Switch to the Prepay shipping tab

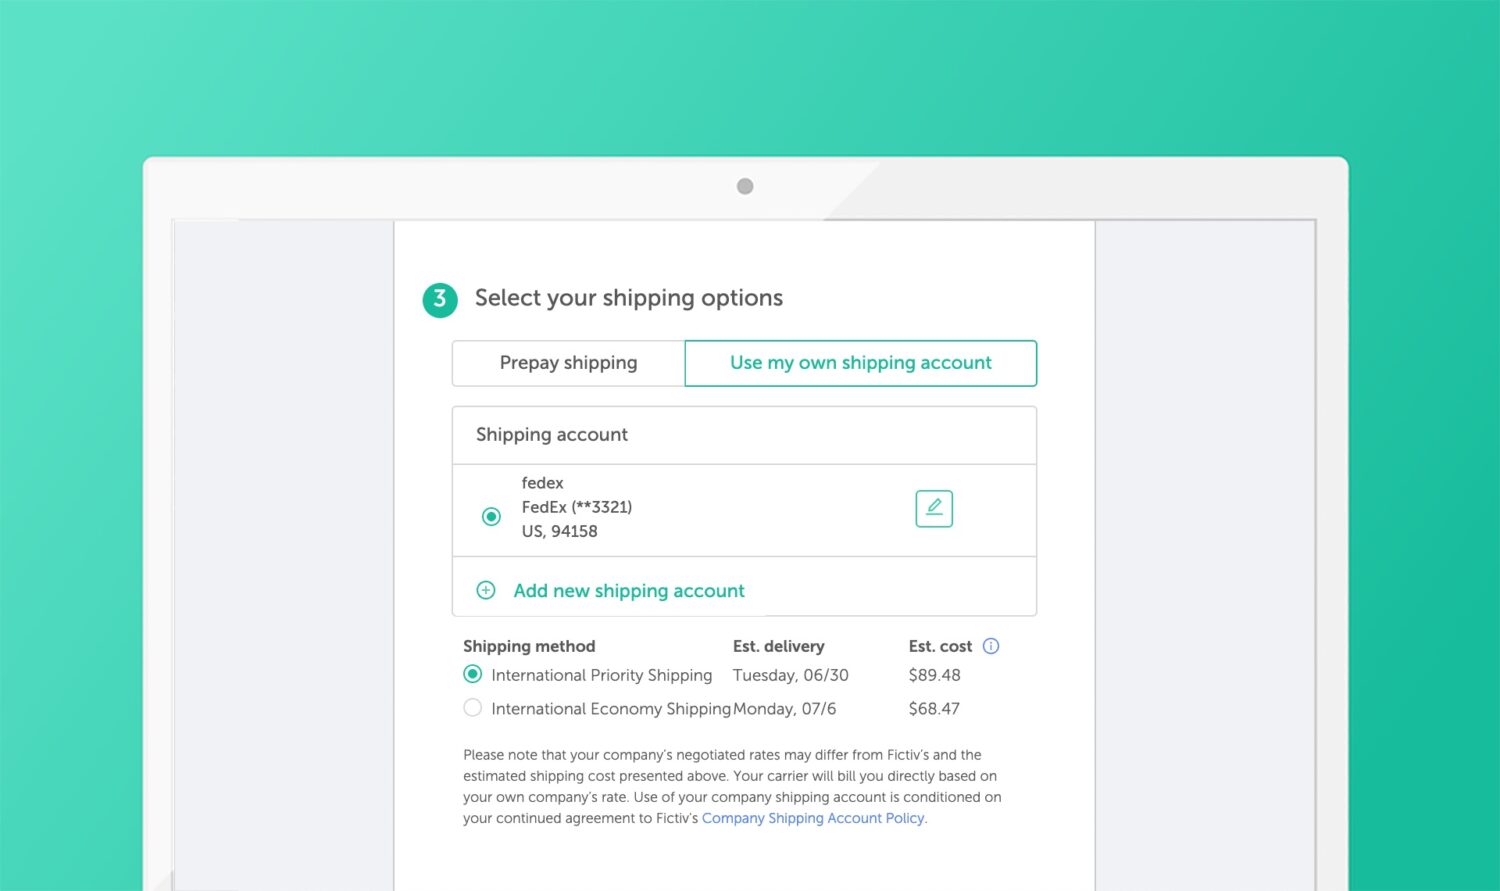[568, 363]
